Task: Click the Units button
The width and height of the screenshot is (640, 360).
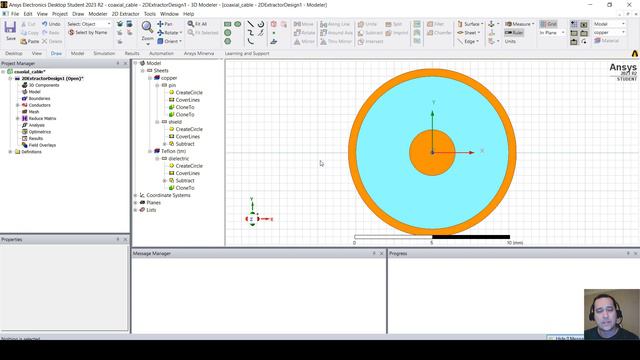Action: click(x=510, y=41)
